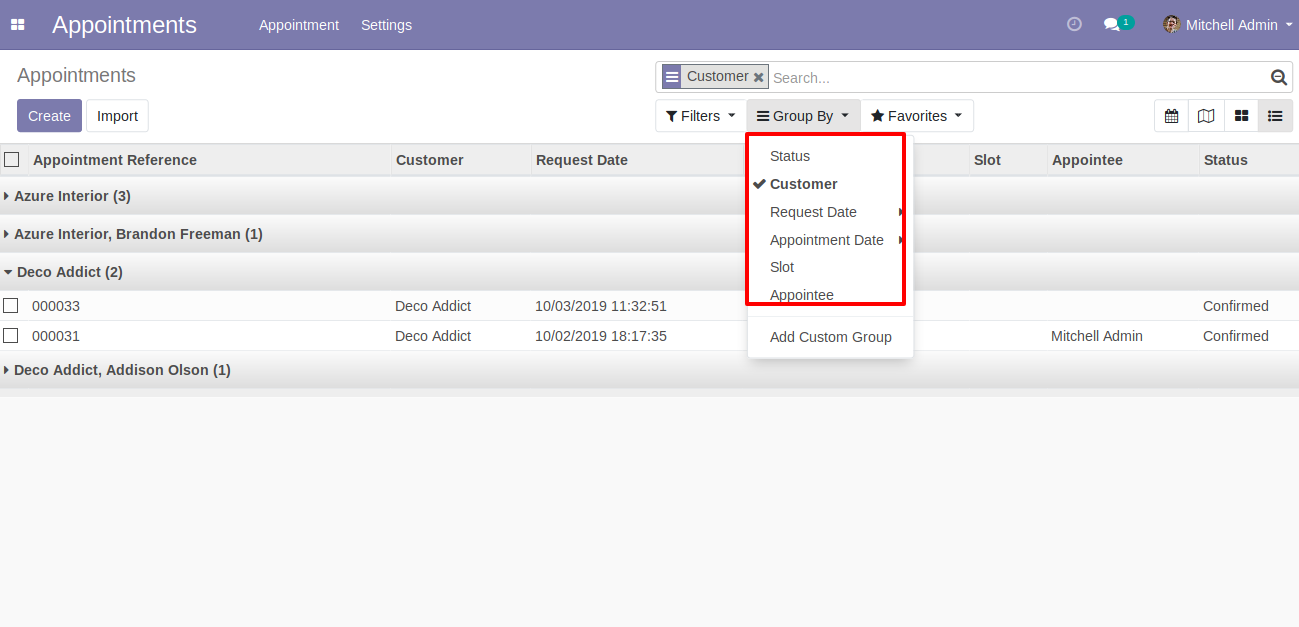The height and width of the screenshot is (627, 1299).
Task: Open the activities clock icon
Action: click(1074, 24)
